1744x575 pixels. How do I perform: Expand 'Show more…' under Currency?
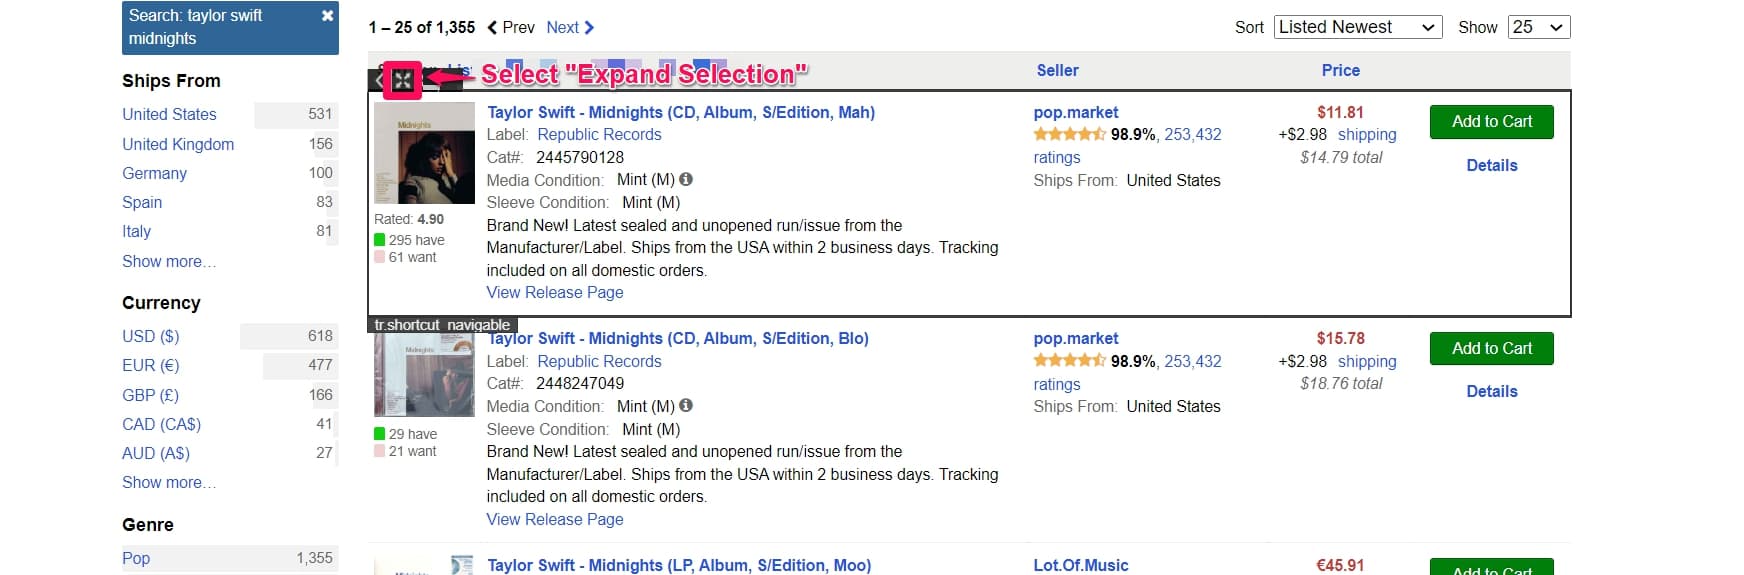(x=169, y=483)
